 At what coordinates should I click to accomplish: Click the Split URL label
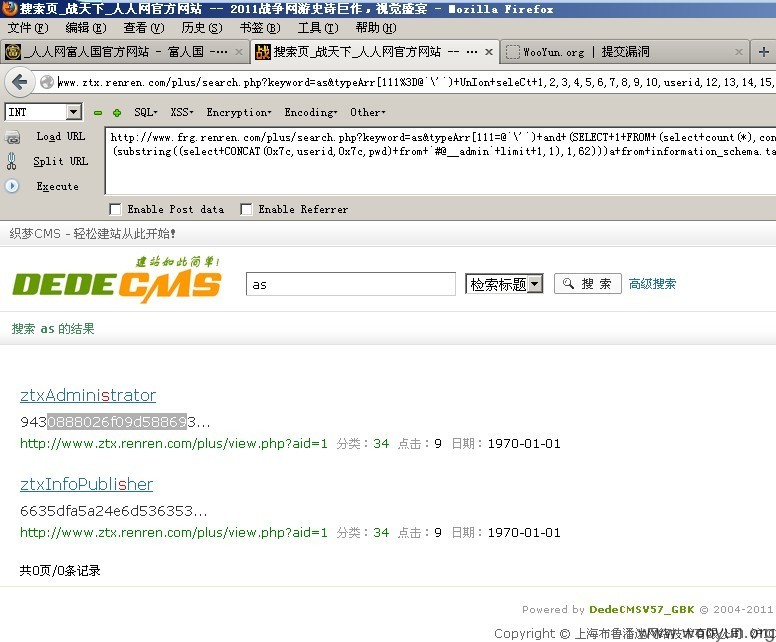[60, 161]
